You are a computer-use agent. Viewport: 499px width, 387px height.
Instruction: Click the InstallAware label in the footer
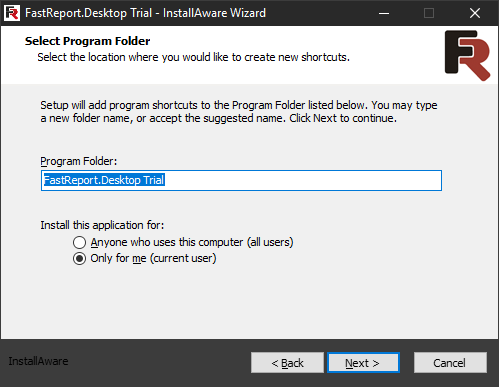tap(38, 361)
